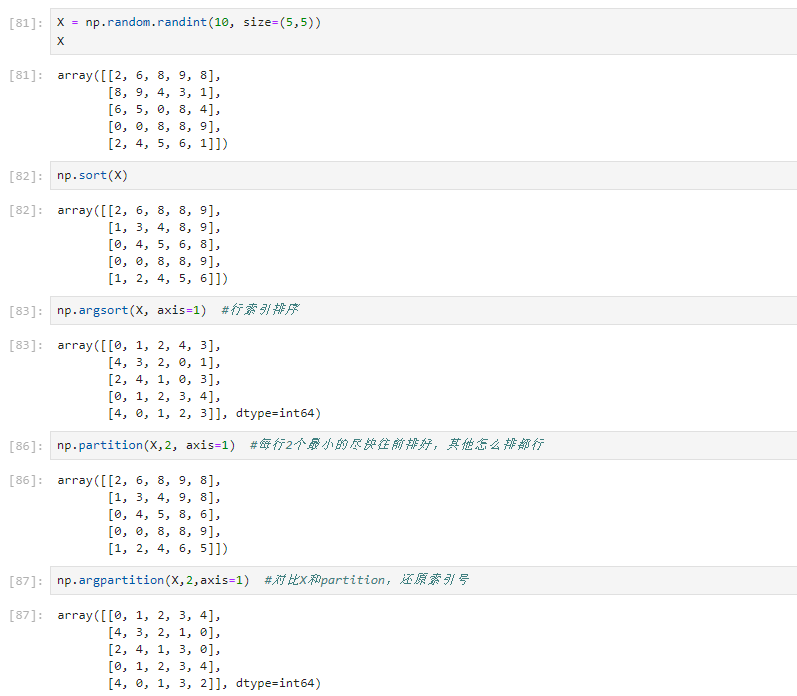Viewport: 797px width, 696px height.
Task: Click the [82] input prompt
Action: 26,176
